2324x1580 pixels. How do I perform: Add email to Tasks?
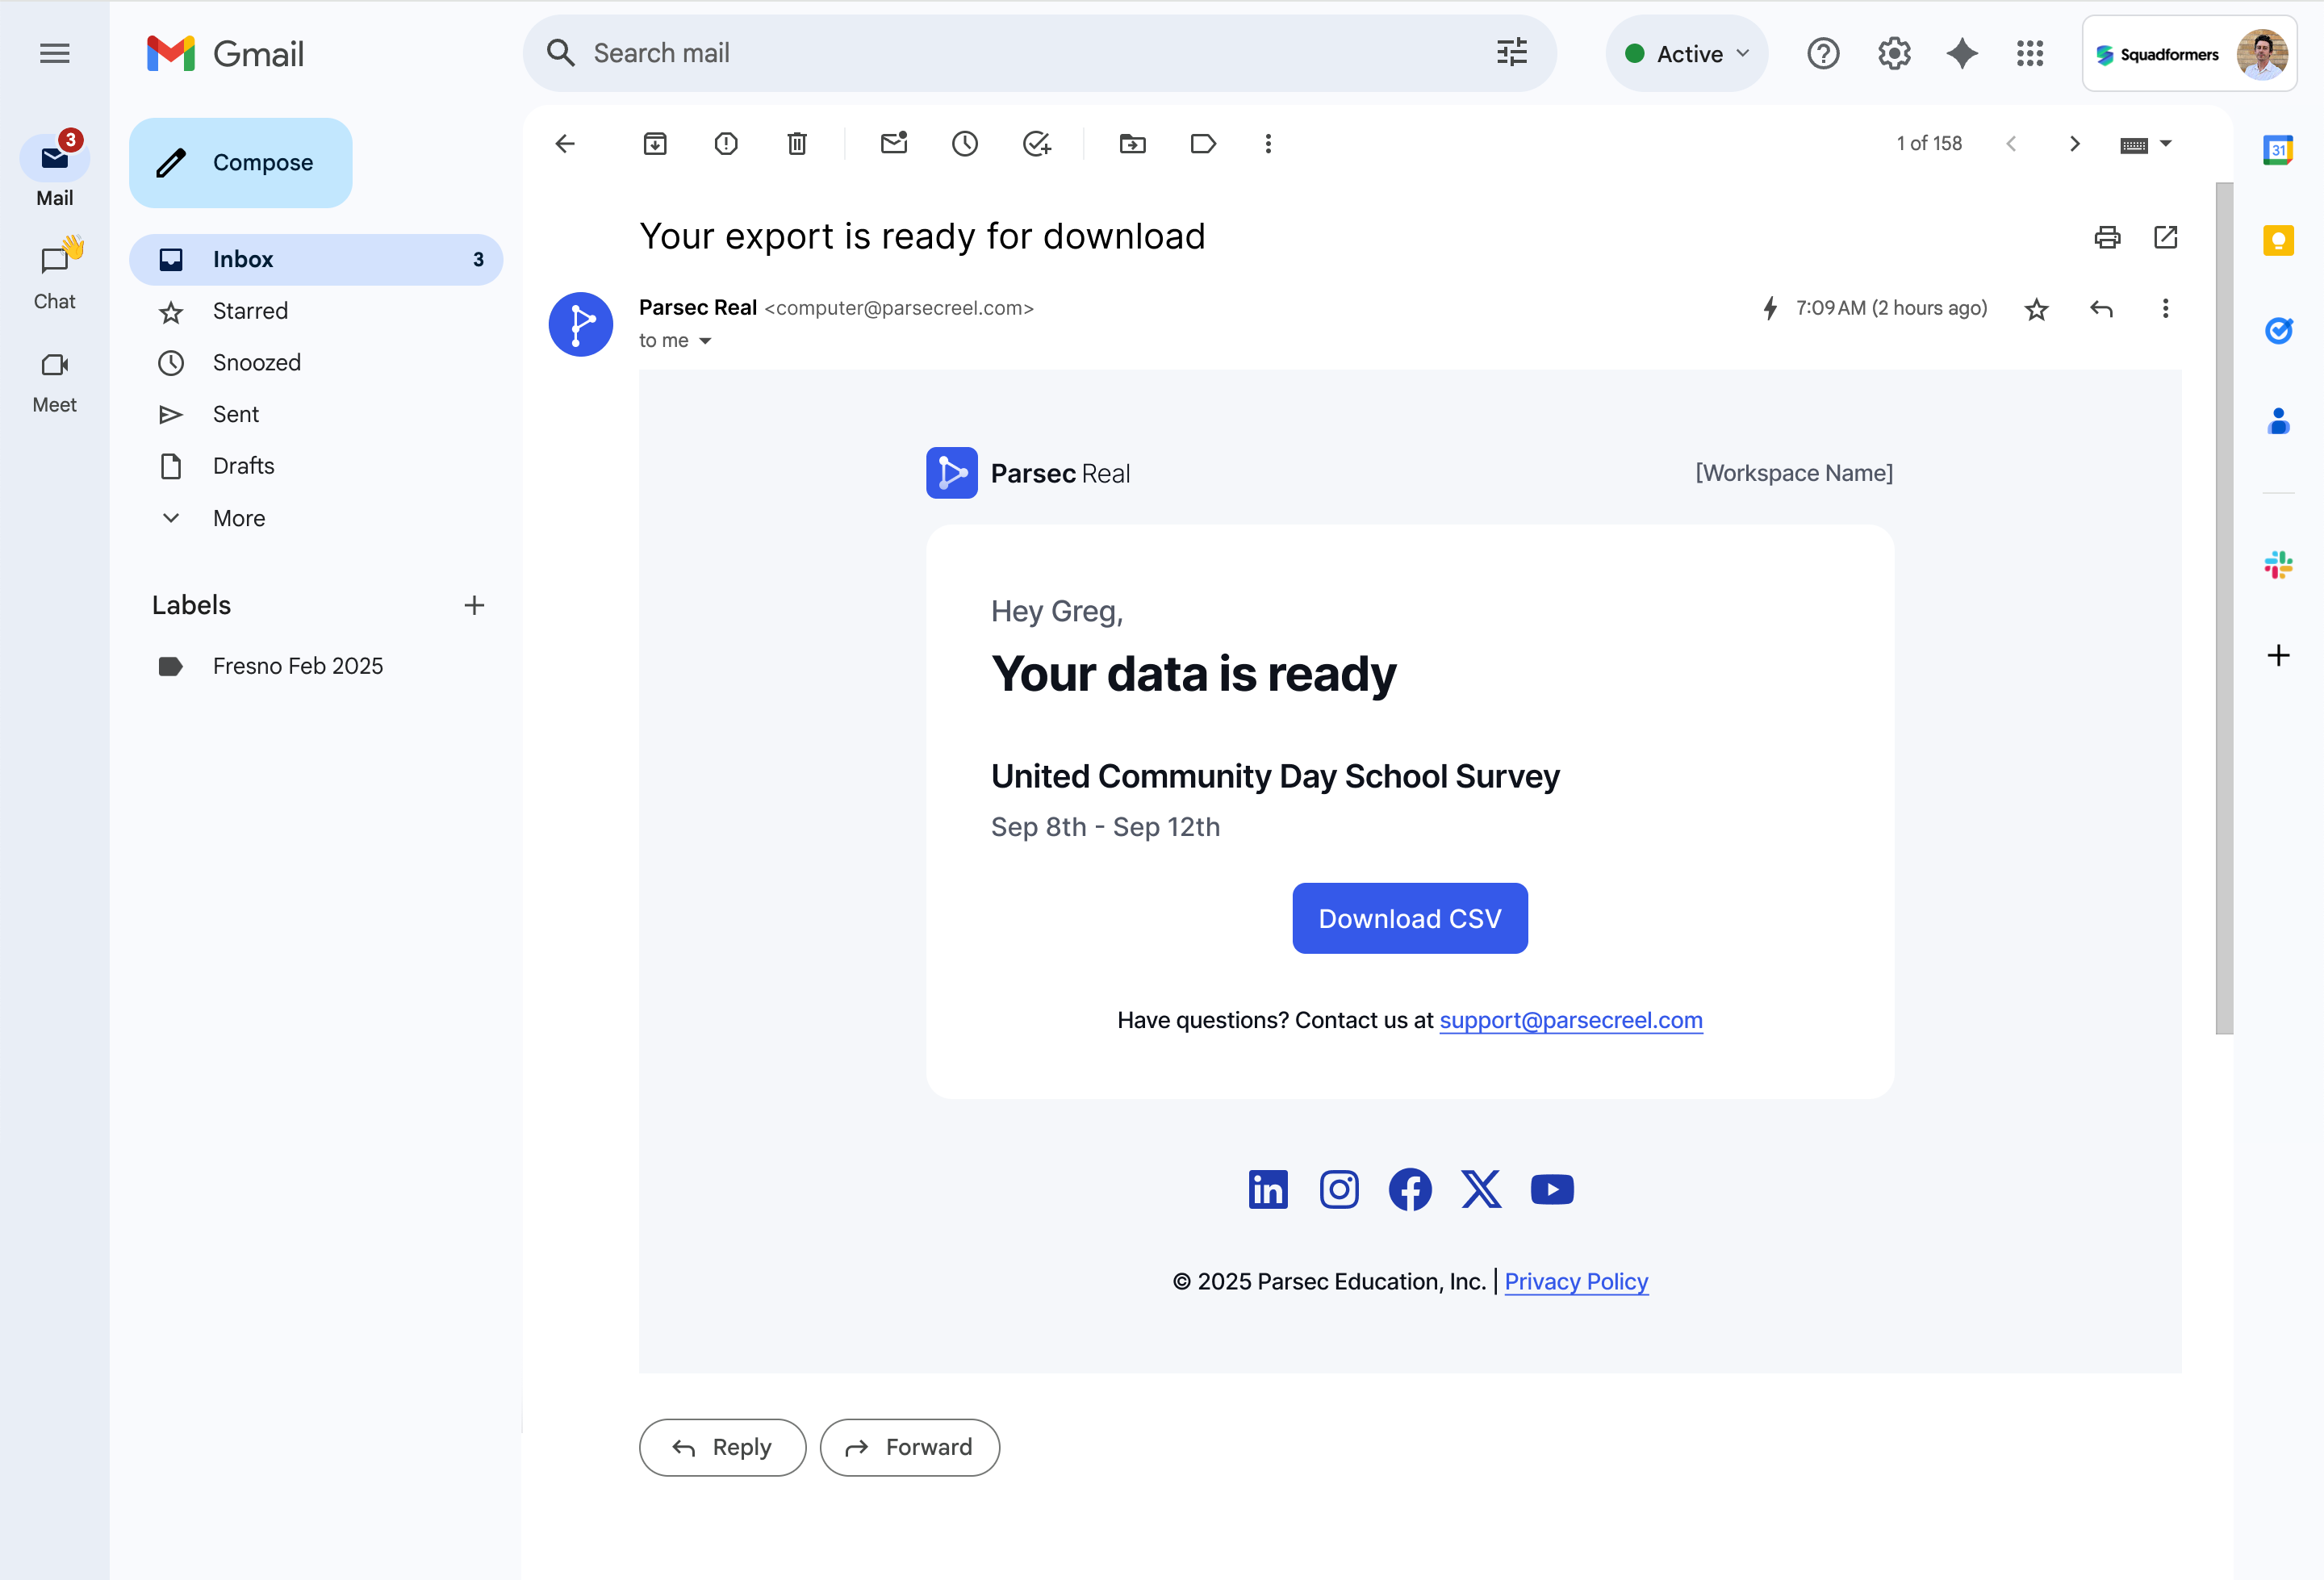tap(1037, 144)
